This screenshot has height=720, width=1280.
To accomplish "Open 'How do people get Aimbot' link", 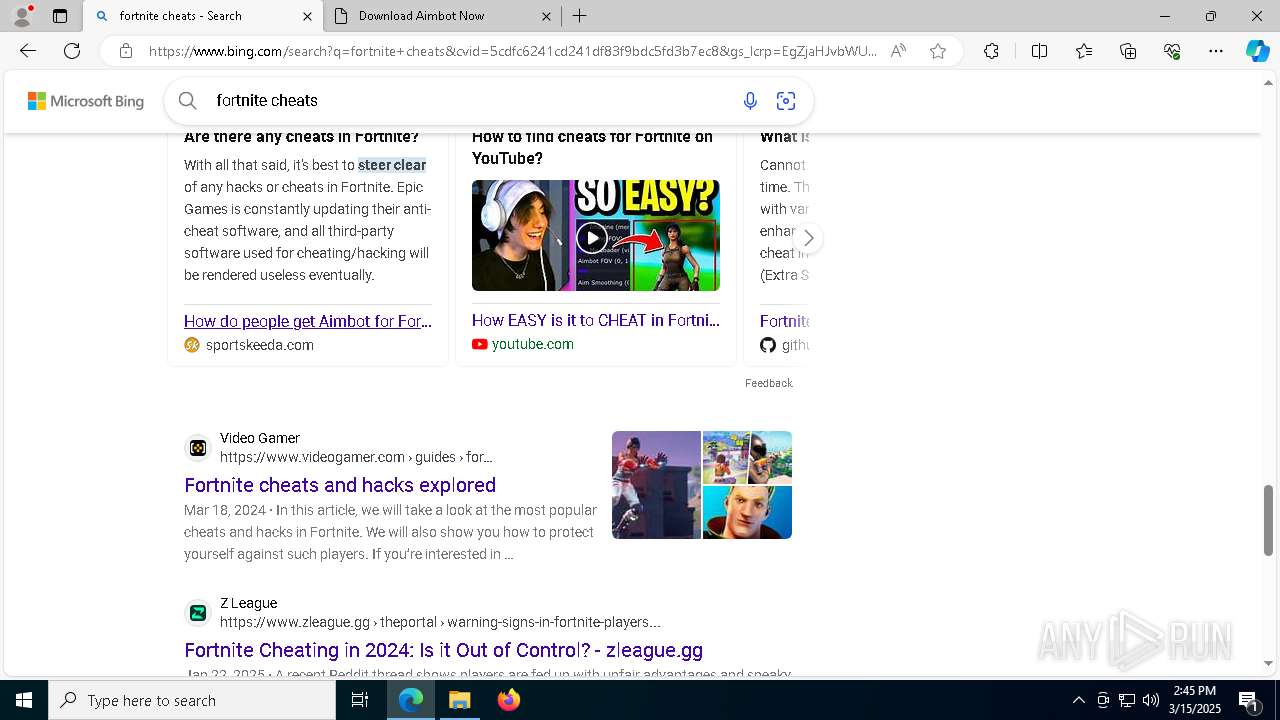I will point(308,321).
